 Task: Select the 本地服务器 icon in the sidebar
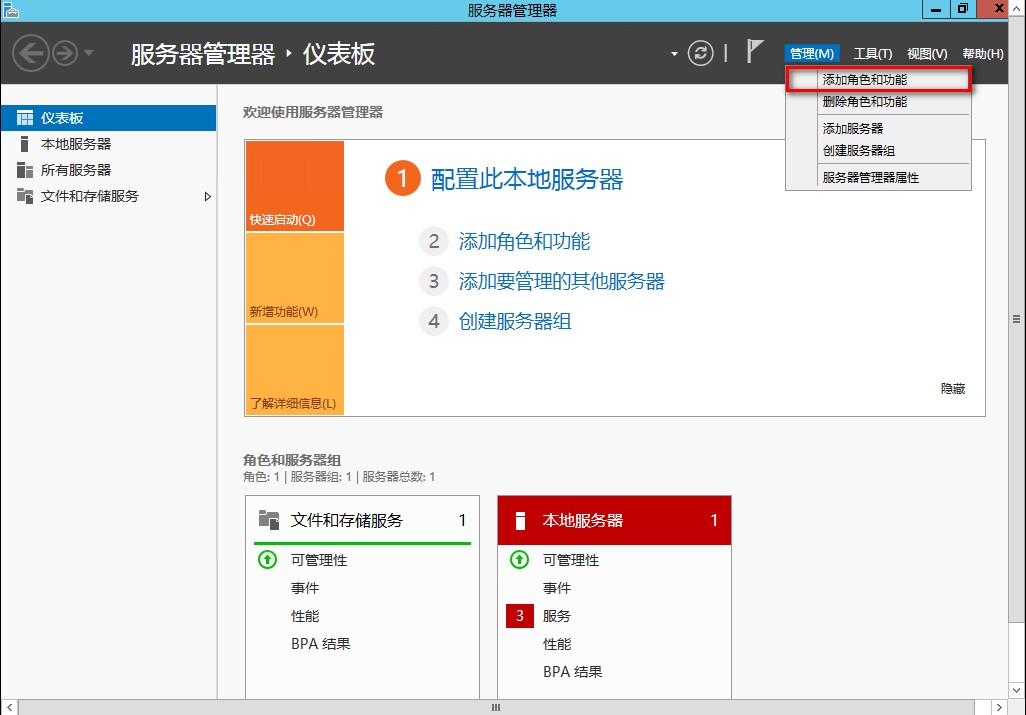click(x=24, y=144)
